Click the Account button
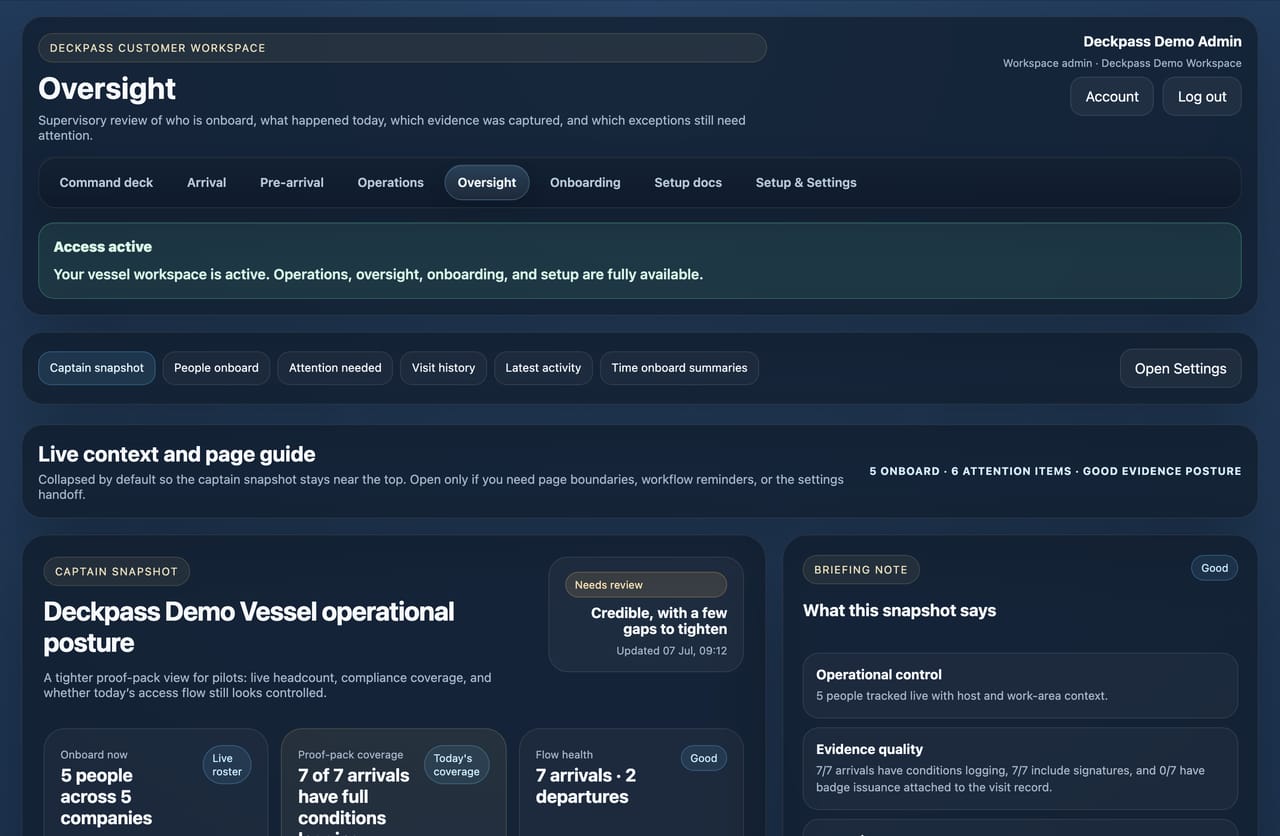This screenshot has height=836, width=1280. click(x=1112, y=97)
